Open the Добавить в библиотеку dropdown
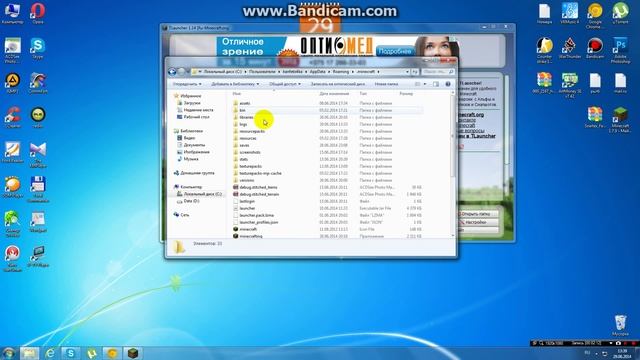The height and width of the screenshot is (360, 640). point(235,84)
